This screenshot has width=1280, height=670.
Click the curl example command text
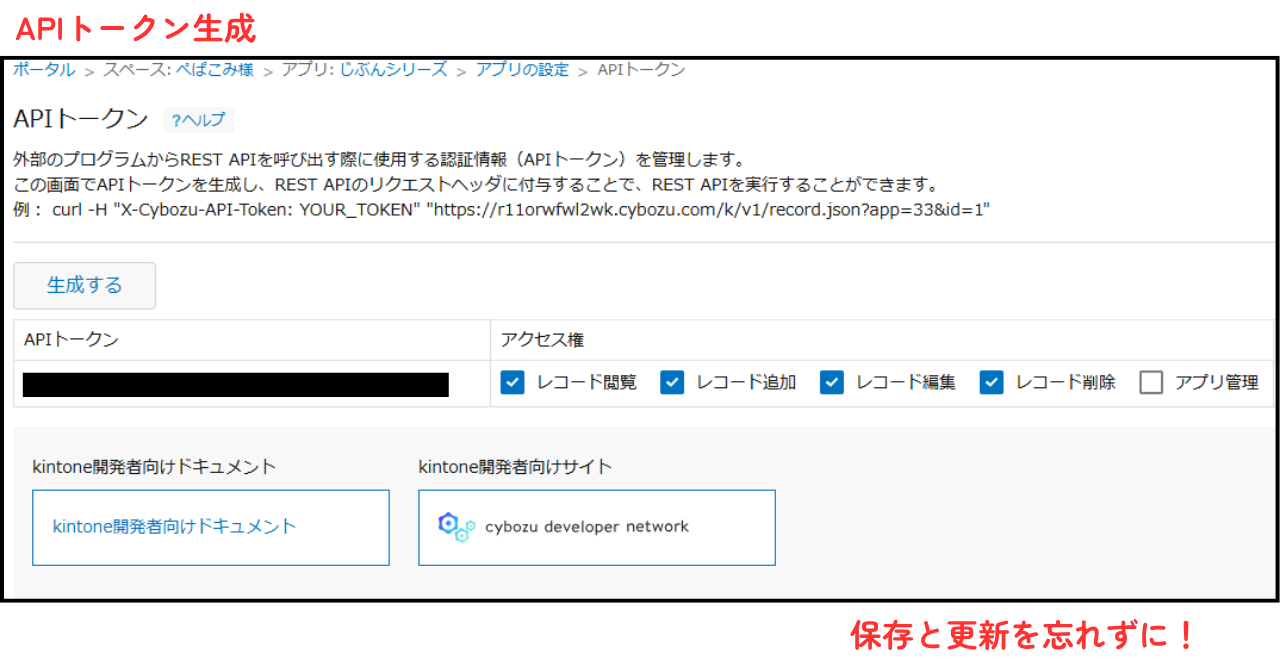point(521,210)
